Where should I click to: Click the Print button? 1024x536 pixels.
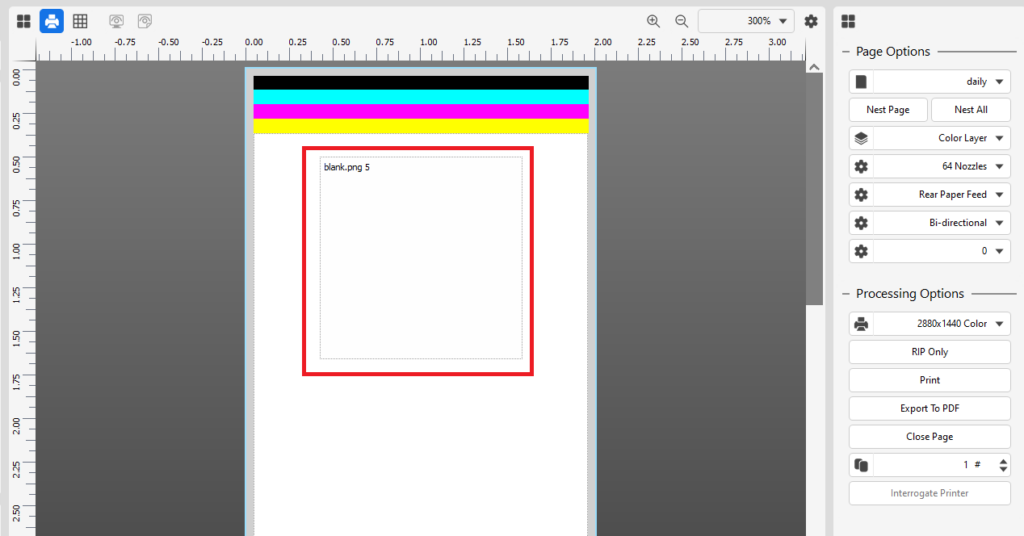(929, 380)
